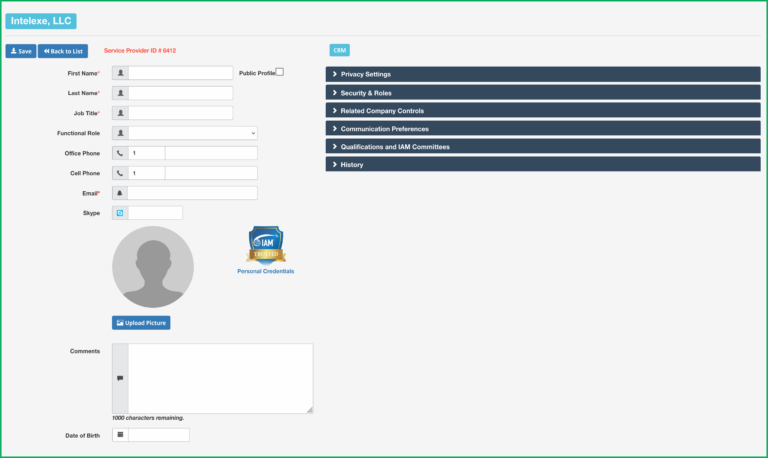This screenshot has width=768, height=458.
Task: Toggle the Public Profile checkbox
Action: point(280,72)
